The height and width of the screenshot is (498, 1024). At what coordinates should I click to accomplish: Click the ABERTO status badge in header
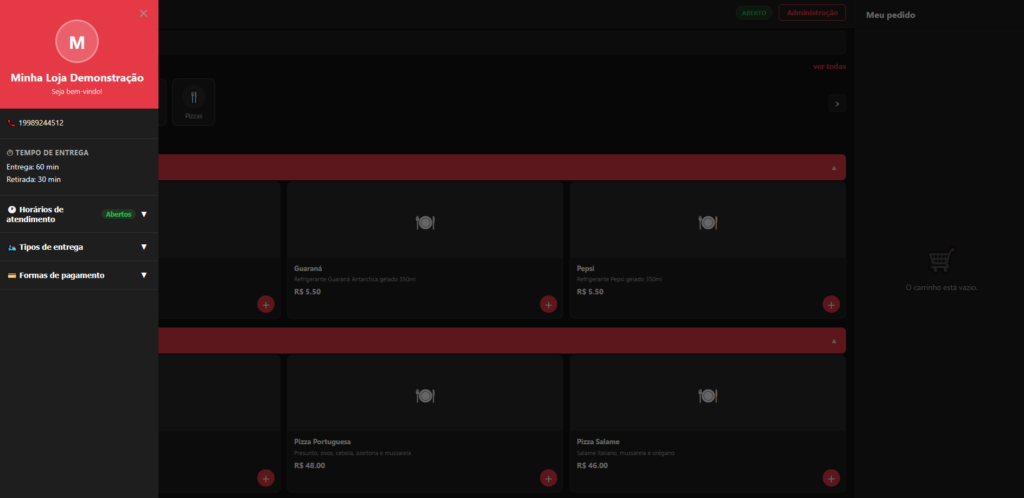pos(753,13)
